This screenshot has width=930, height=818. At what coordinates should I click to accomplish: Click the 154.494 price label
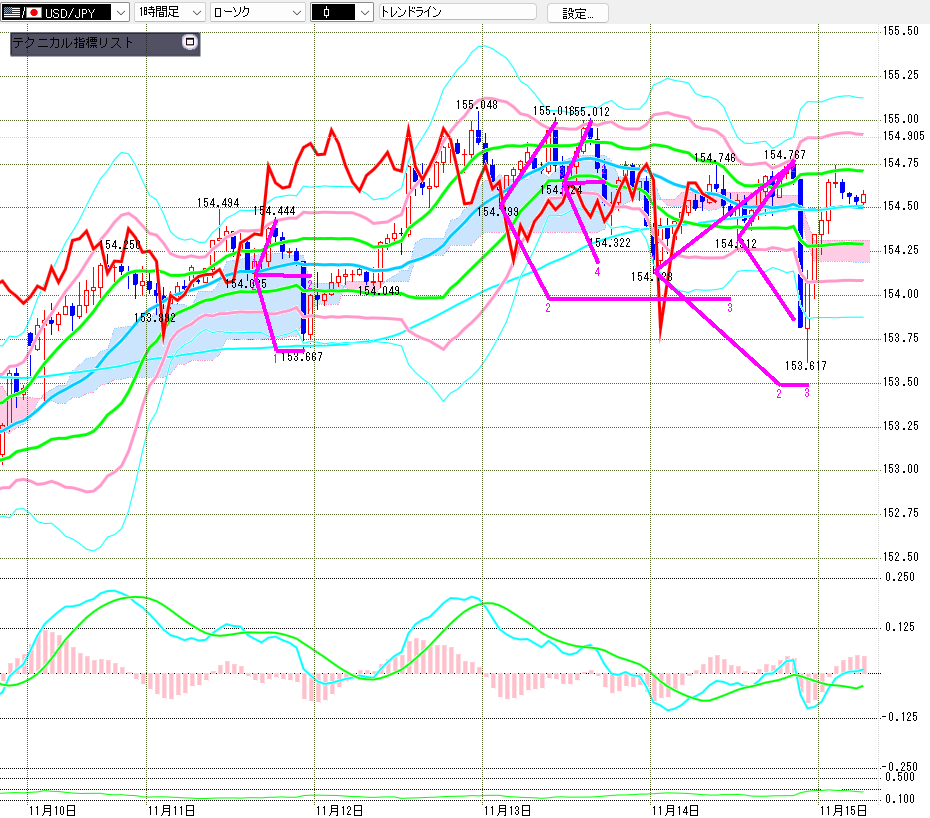coord(218,203)
